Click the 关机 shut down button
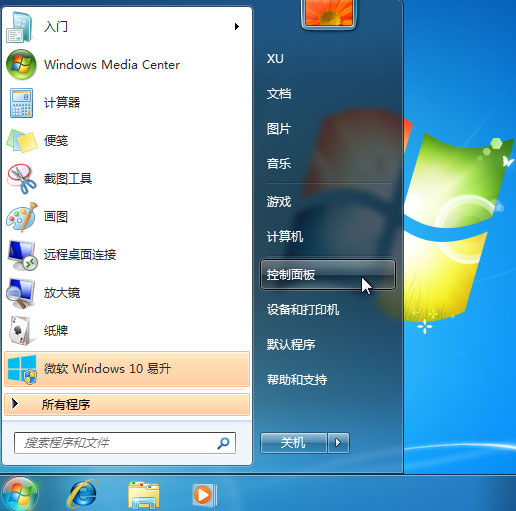 (293, 443)
